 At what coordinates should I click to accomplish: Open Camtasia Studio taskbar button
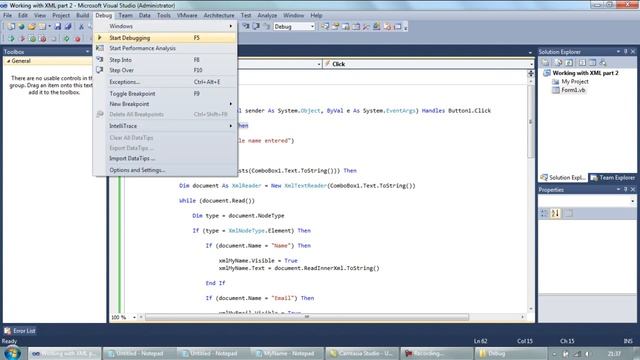coord(361,353)
